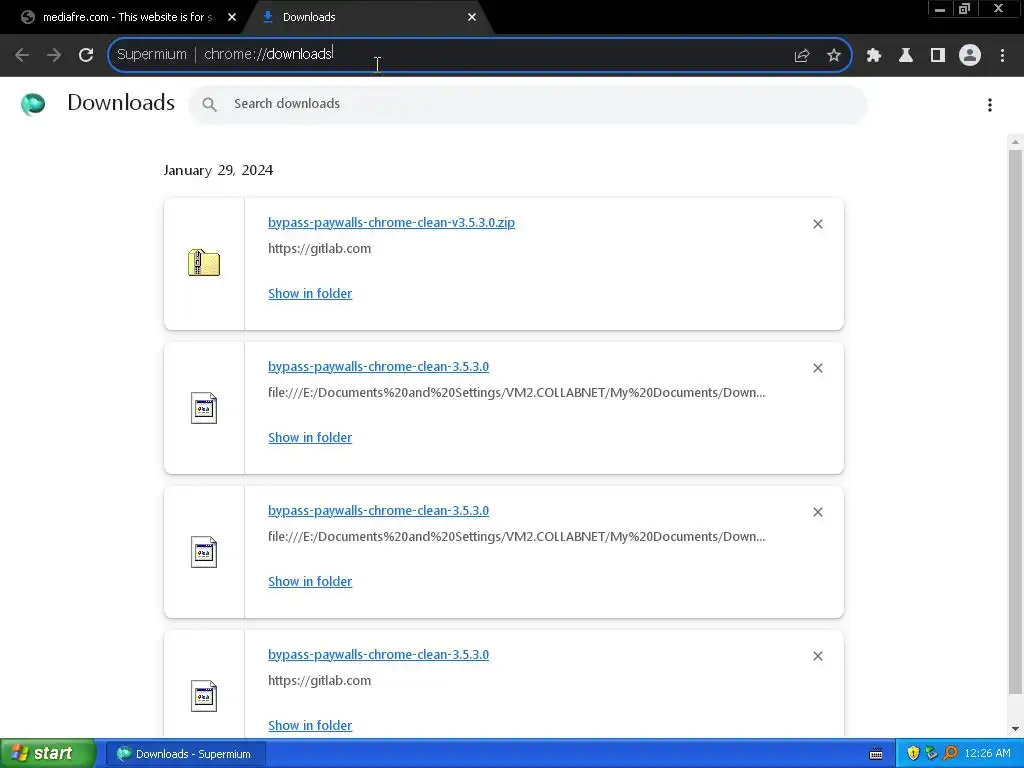
Task: Select the Downloads tab
Action: (366, 17)
